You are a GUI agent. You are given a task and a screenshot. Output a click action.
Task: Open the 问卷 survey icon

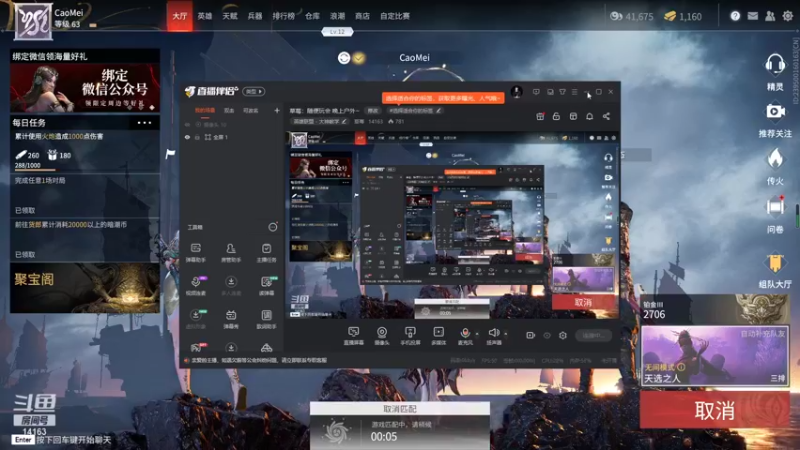click(x=775, y=207)
